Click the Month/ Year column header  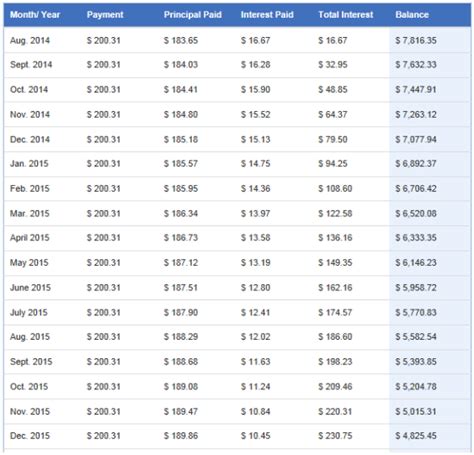[35, 15]
